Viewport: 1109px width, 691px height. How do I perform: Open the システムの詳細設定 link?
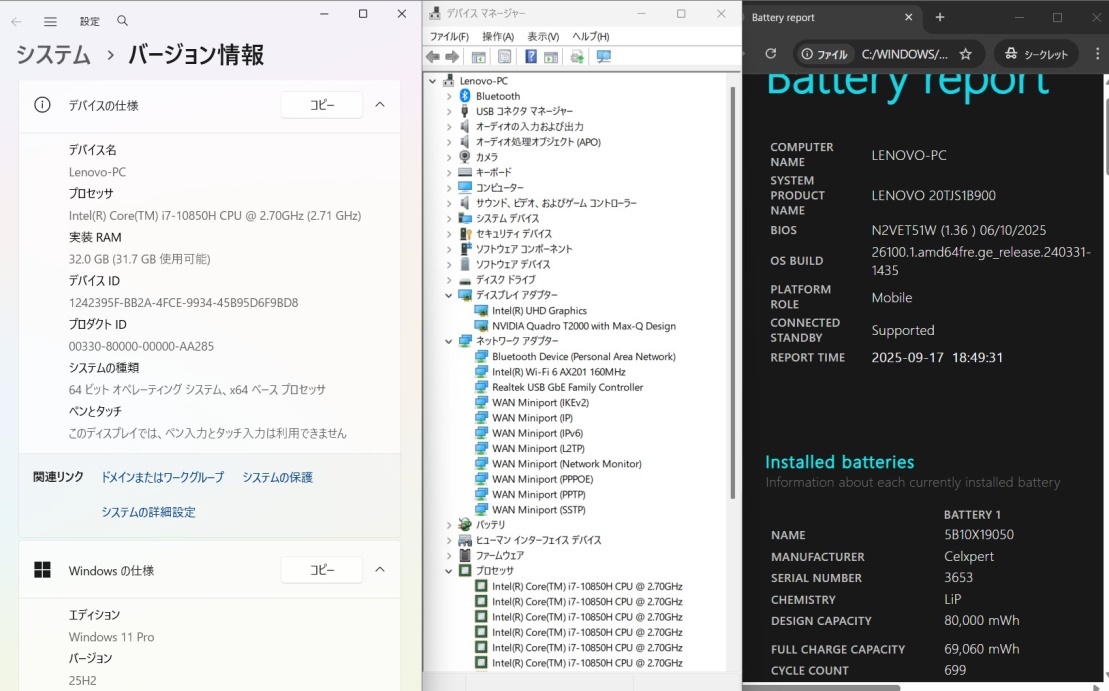(148, 512)
